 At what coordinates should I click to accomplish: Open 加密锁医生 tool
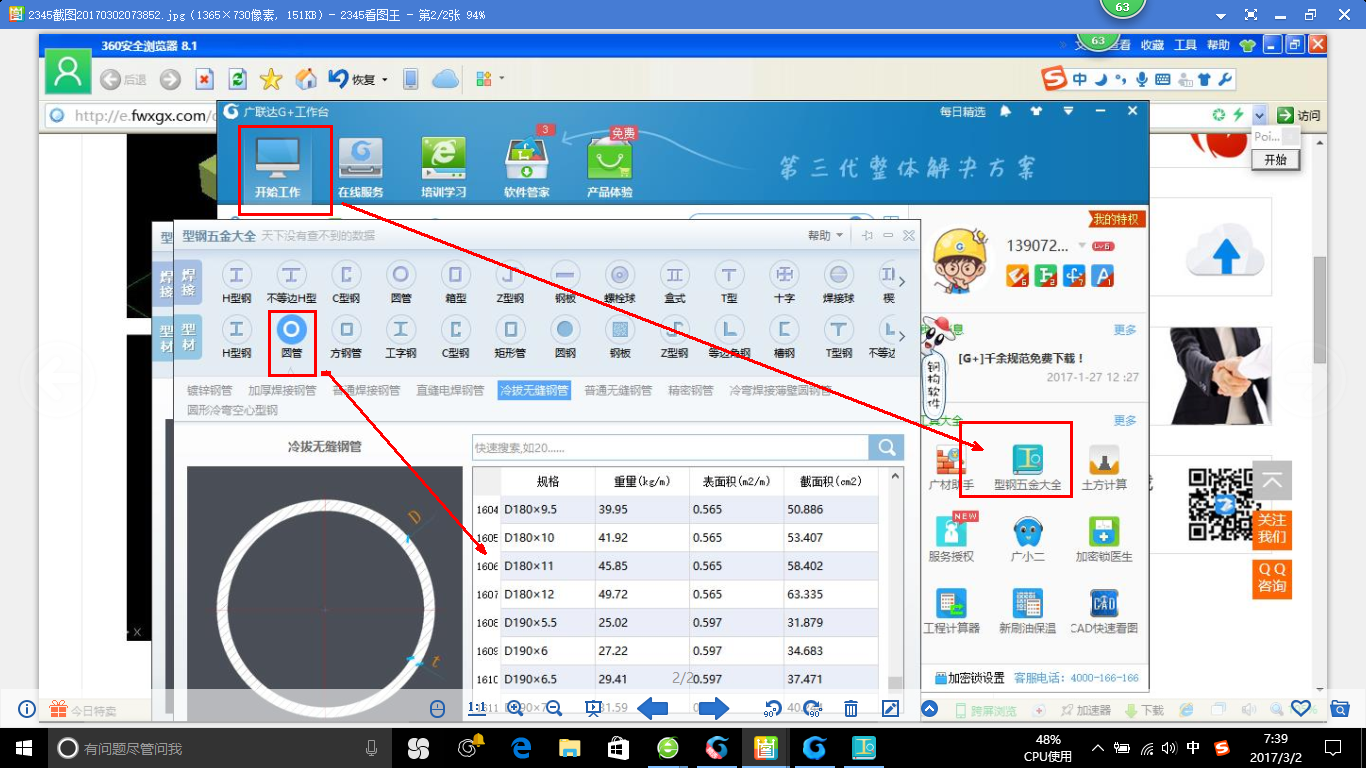(x=1104, y=539)
